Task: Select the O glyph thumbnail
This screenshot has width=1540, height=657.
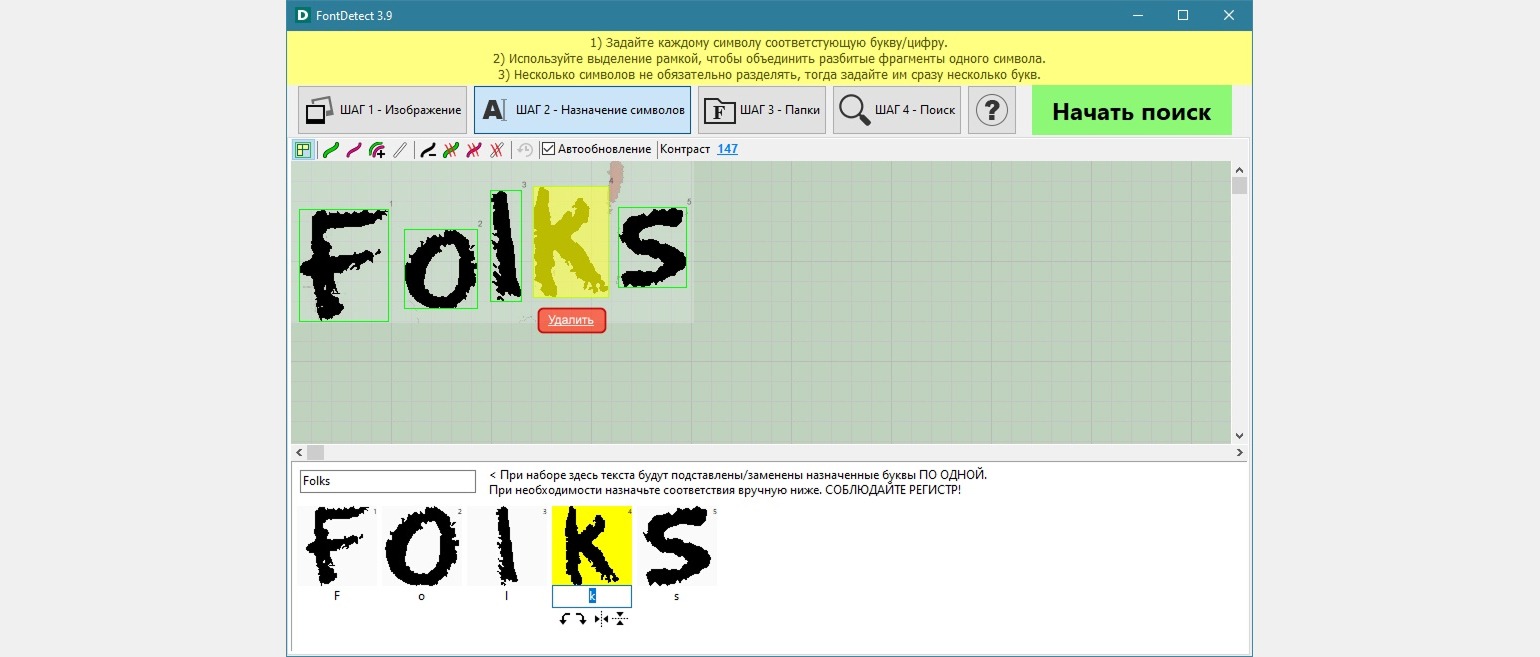Action: click(422, 546)
